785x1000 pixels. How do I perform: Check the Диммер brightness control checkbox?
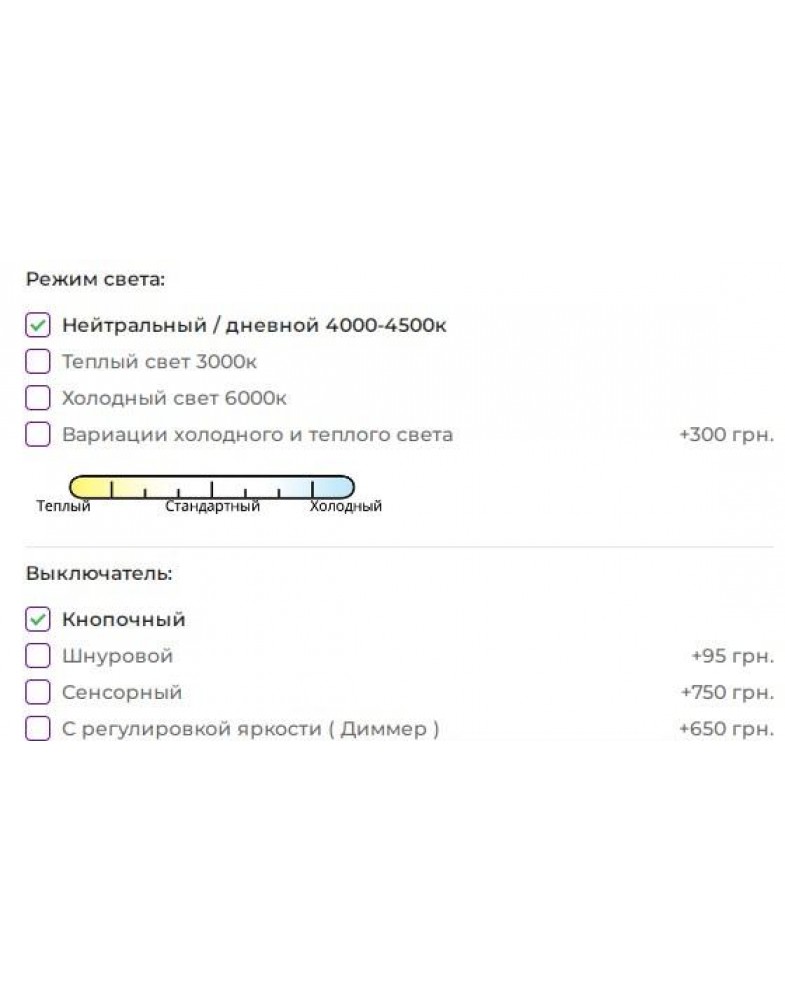tap(38, 728)
